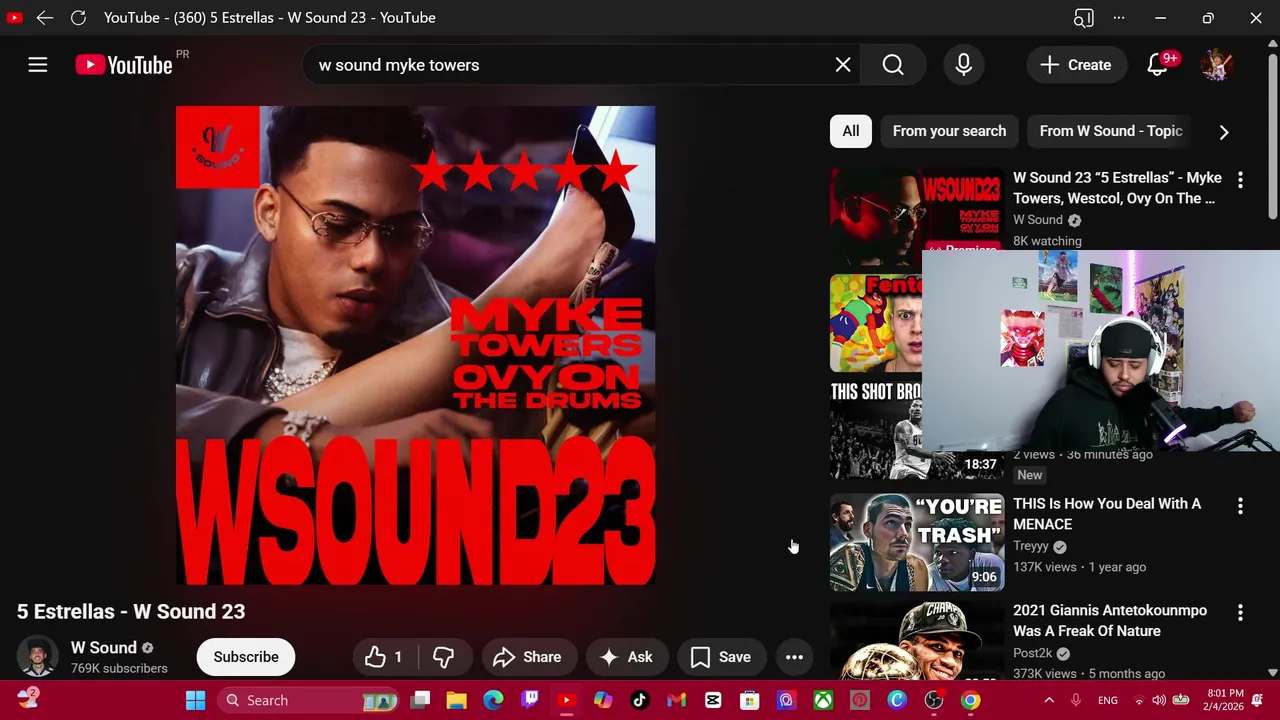Open W Sound channel name link
The width and height of the screenshot is (1280, 720).
tap(104, 648)
